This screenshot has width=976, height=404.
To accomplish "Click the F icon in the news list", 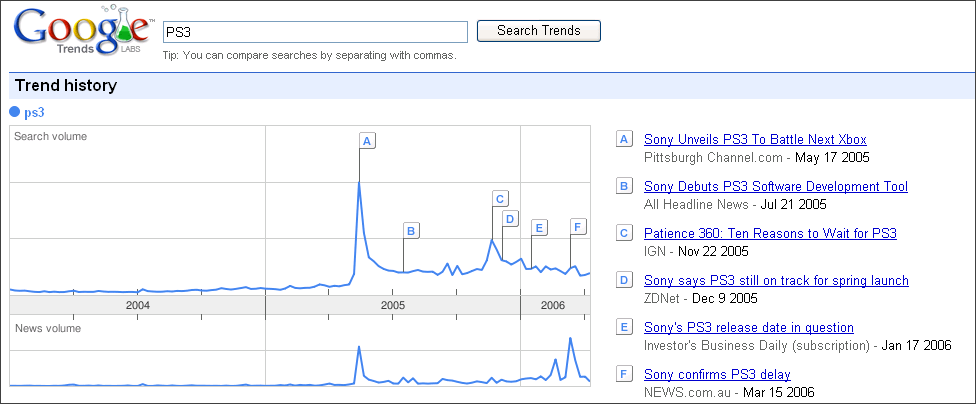I will 624,375.
